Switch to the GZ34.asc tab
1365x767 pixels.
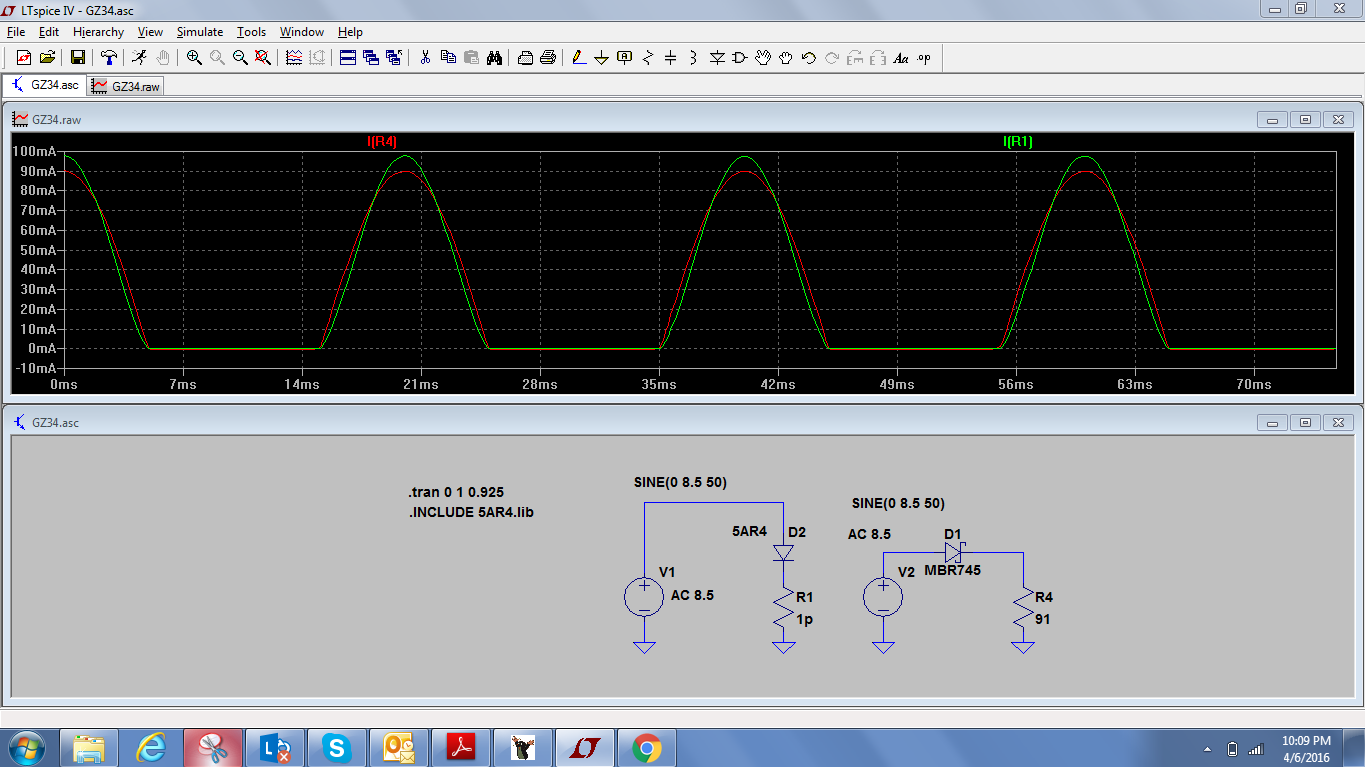click(x=45, y=86)
